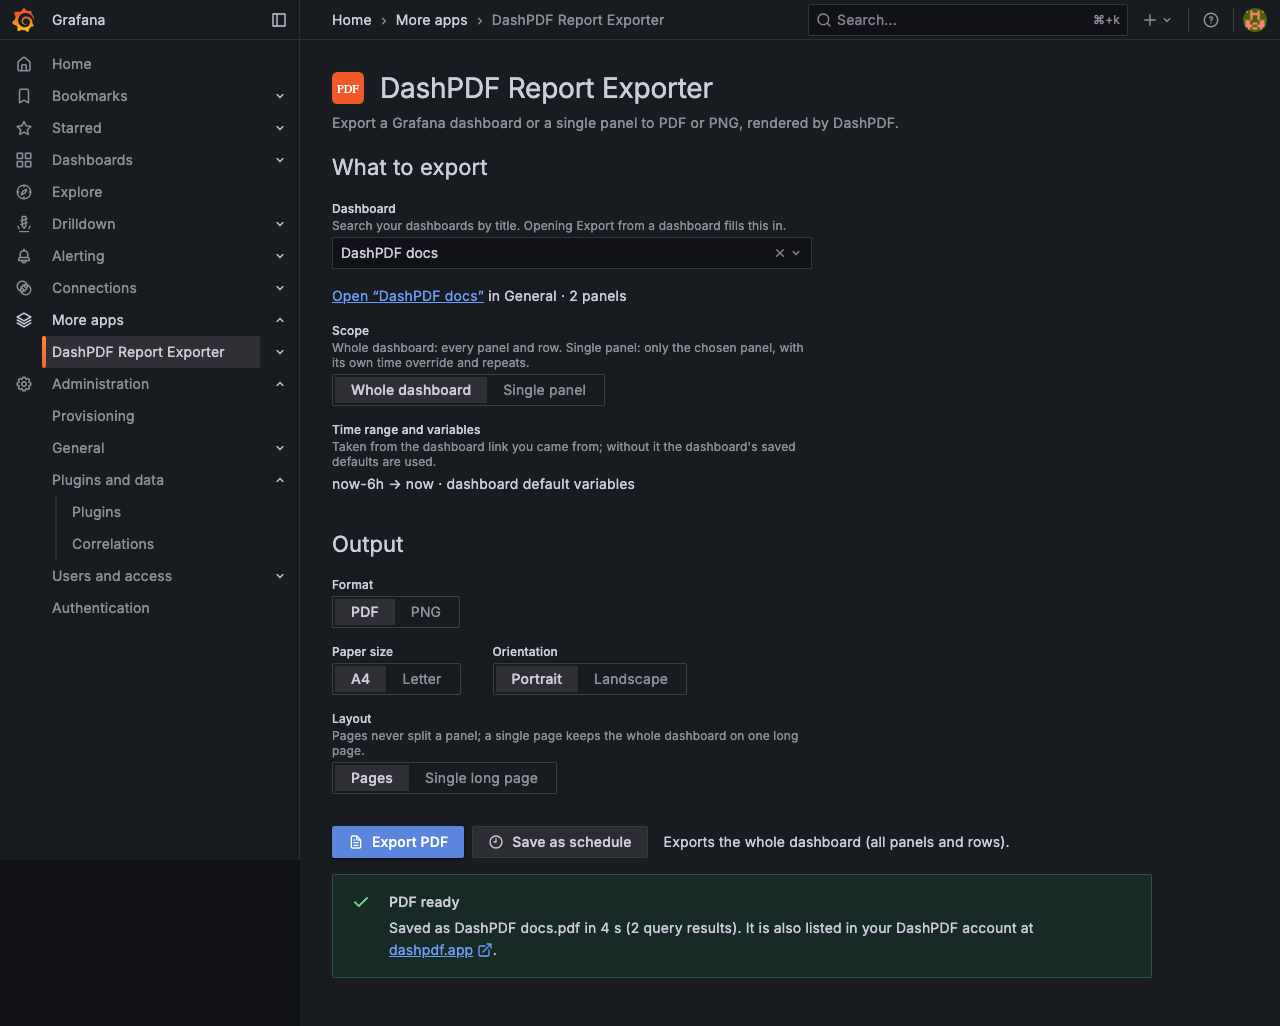Click Home in the breadcrumb
1280x1026 pixels.
(352, 20)
